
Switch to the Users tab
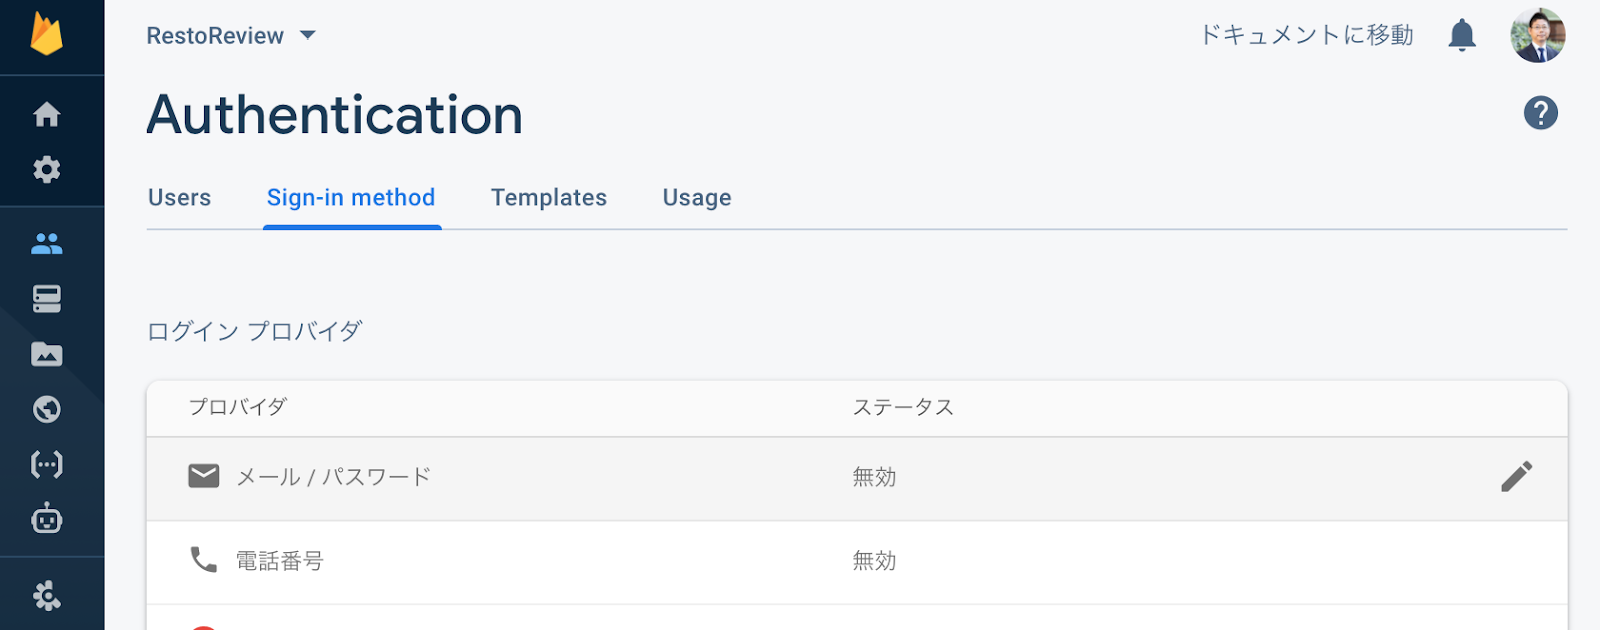[180, 198]
